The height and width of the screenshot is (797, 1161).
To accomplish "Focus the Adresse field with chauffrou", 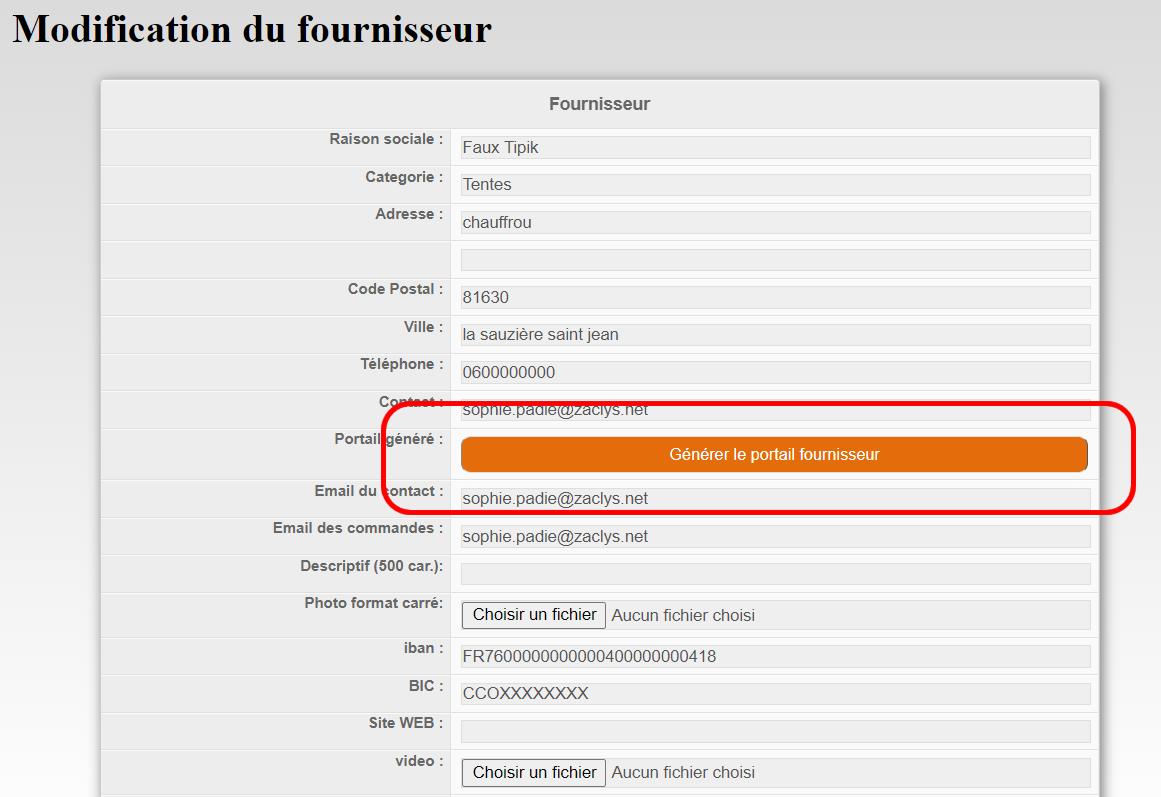I will click(x=775, y=222).
